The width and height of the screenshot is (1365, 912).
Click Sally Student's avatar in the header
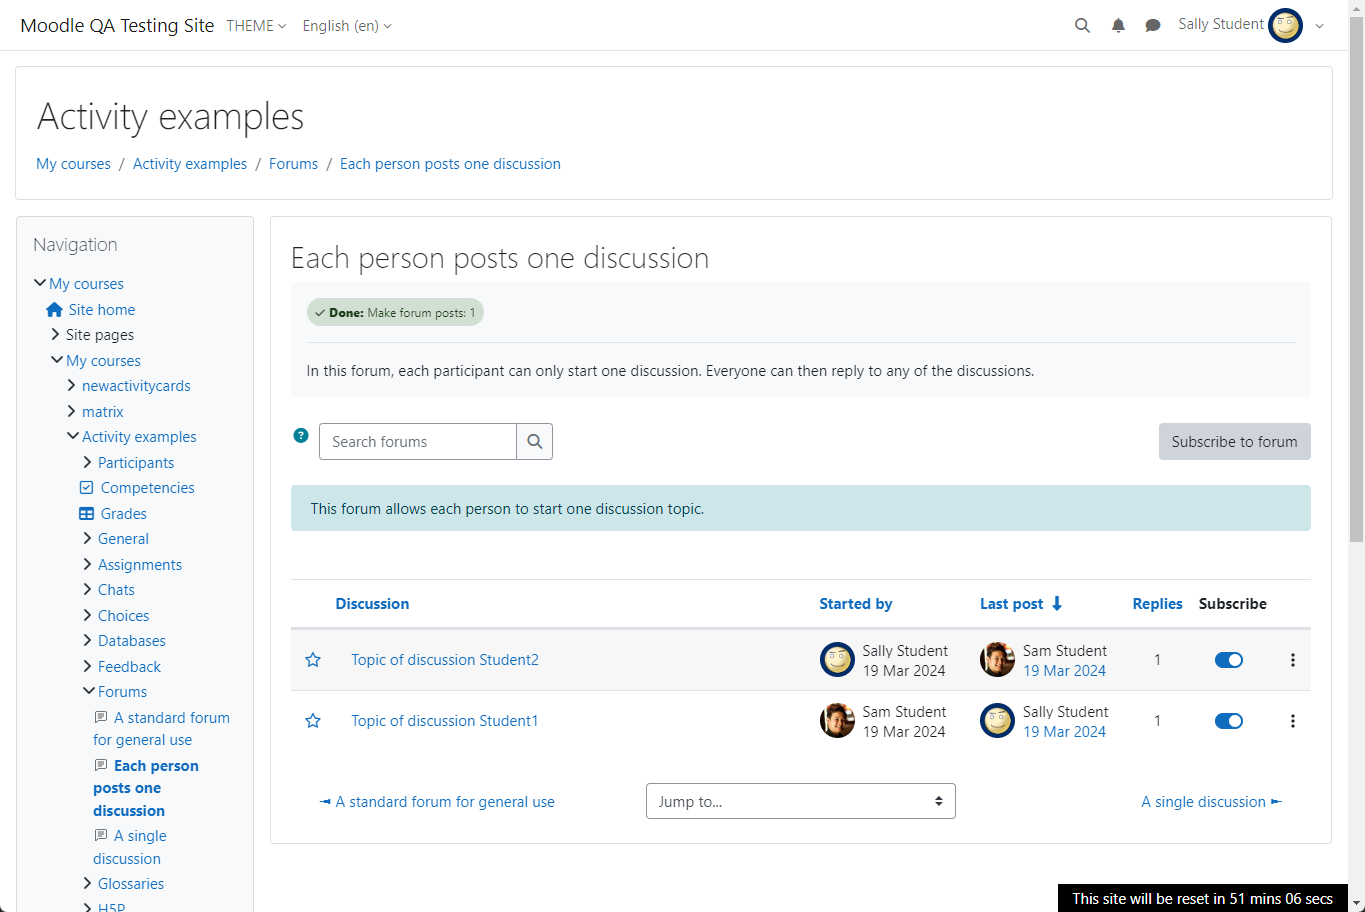click(x=1285, y=25)
